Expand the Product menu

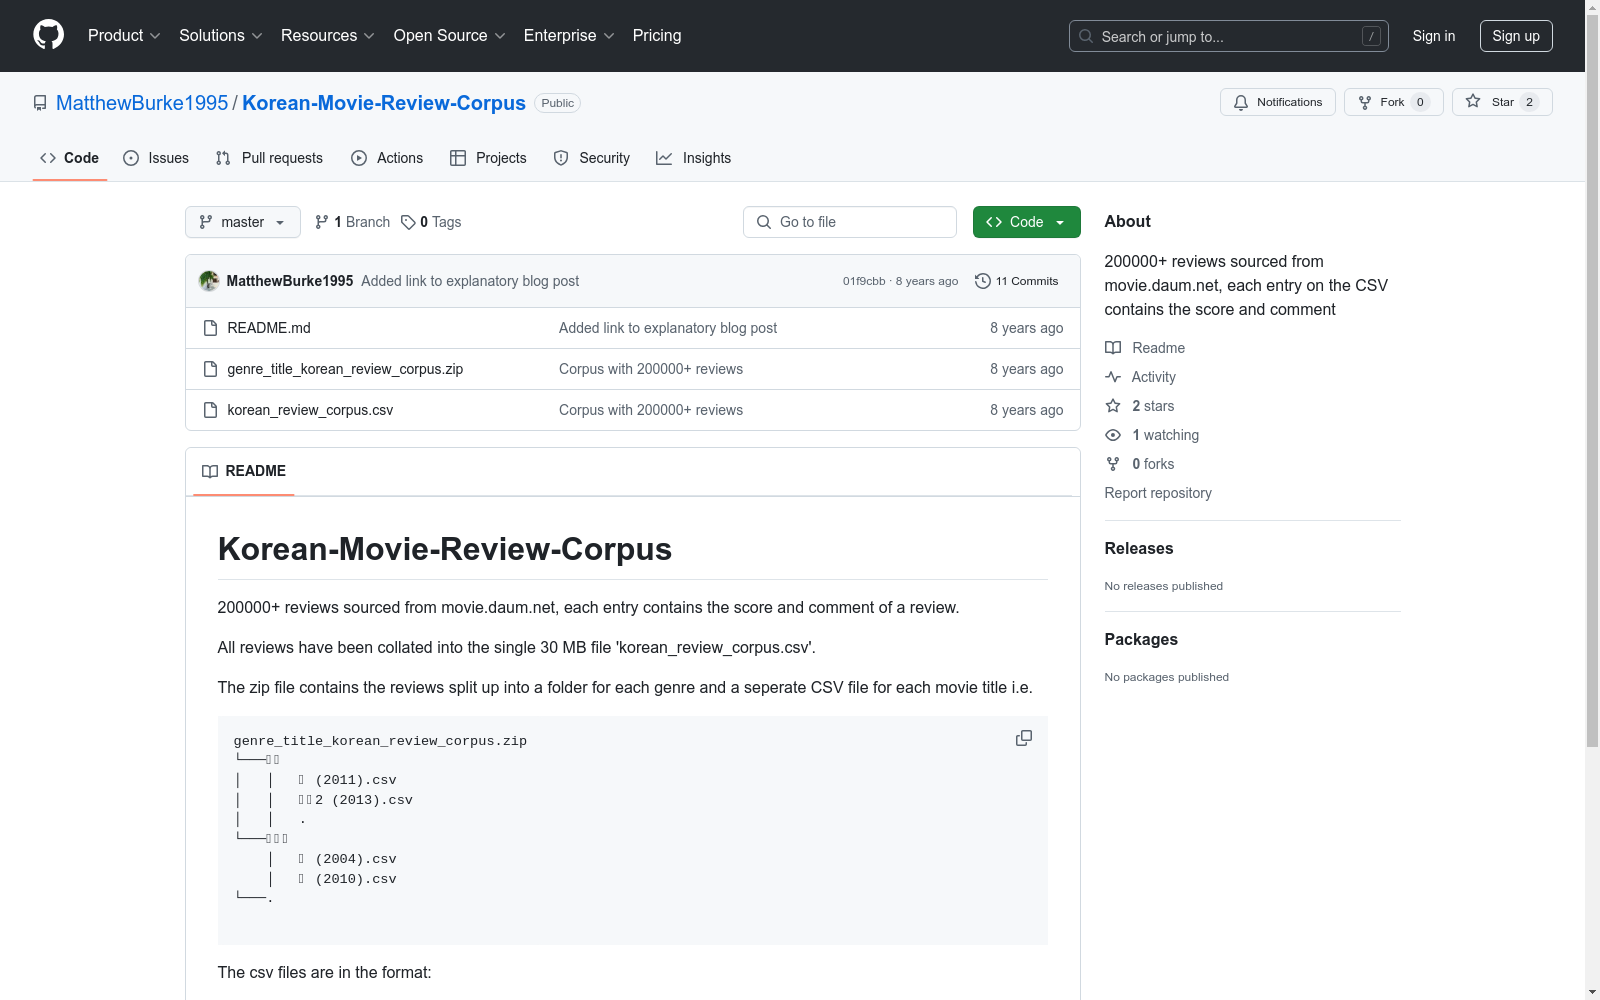click(124, 35)
